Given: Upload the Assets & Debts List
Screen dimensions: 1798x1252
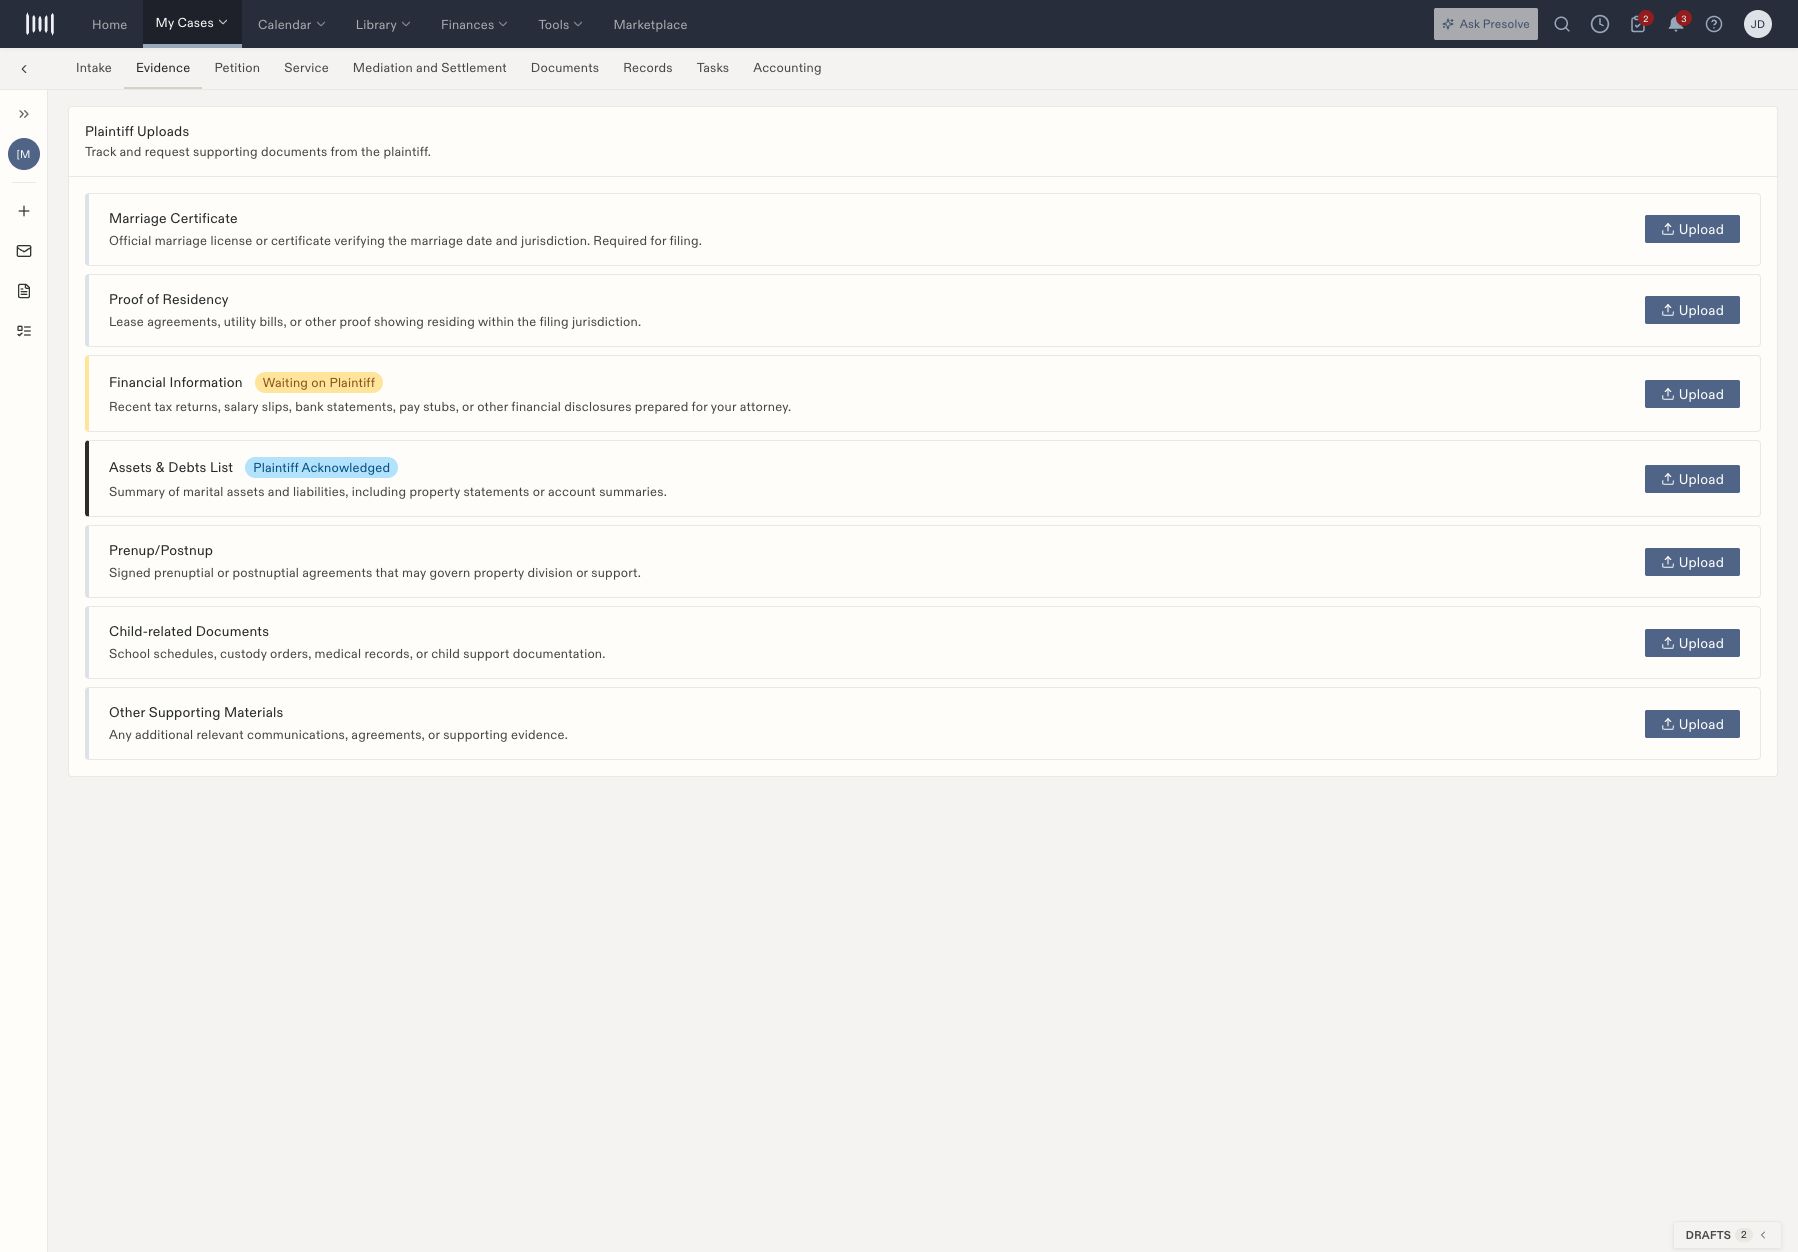Looking at the screenshot, I should pyautogui.click(x=1692, y=479).
